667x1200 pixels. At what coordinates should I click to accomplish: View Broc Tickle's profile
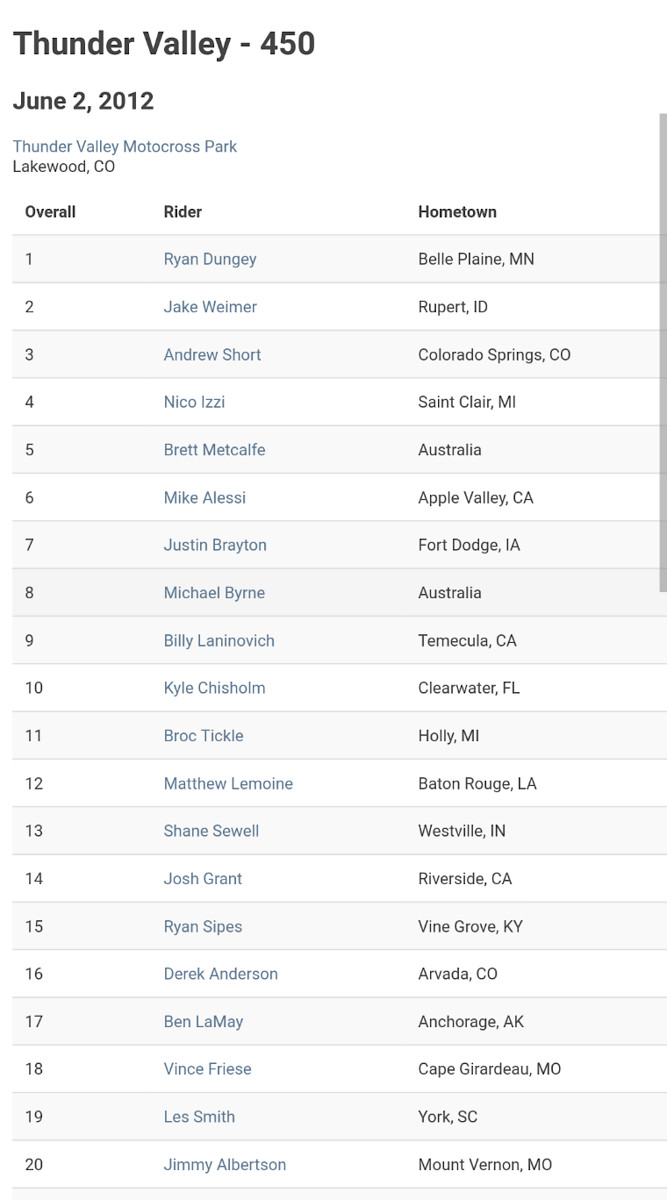coord(203,736)
